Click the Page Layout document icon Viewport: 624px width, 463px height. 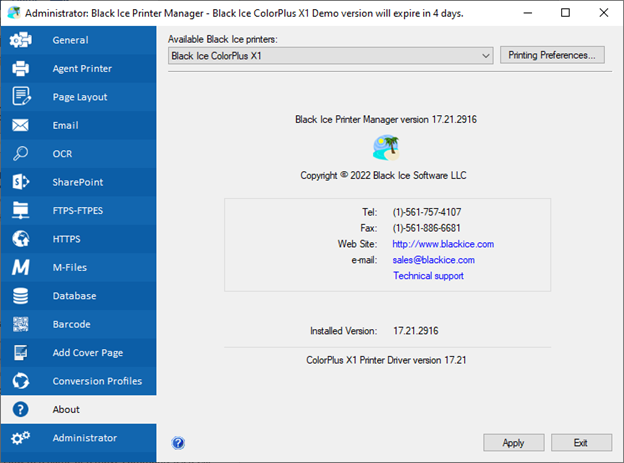point(21,97)
